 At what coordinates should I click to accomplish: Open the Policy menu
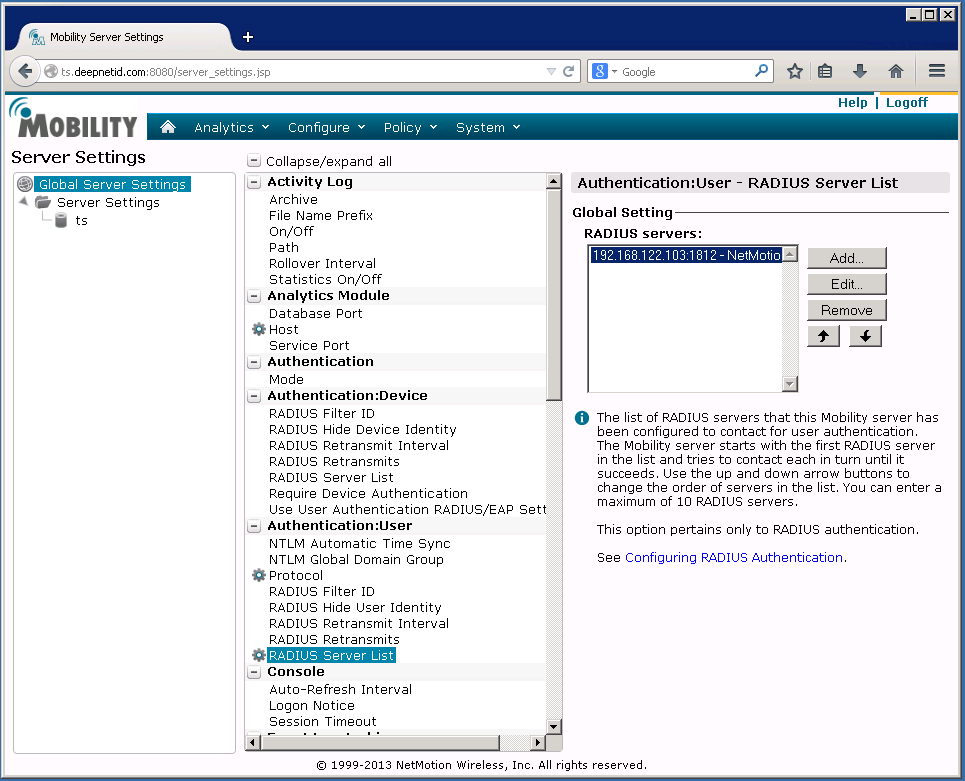(x=410, y=127)
